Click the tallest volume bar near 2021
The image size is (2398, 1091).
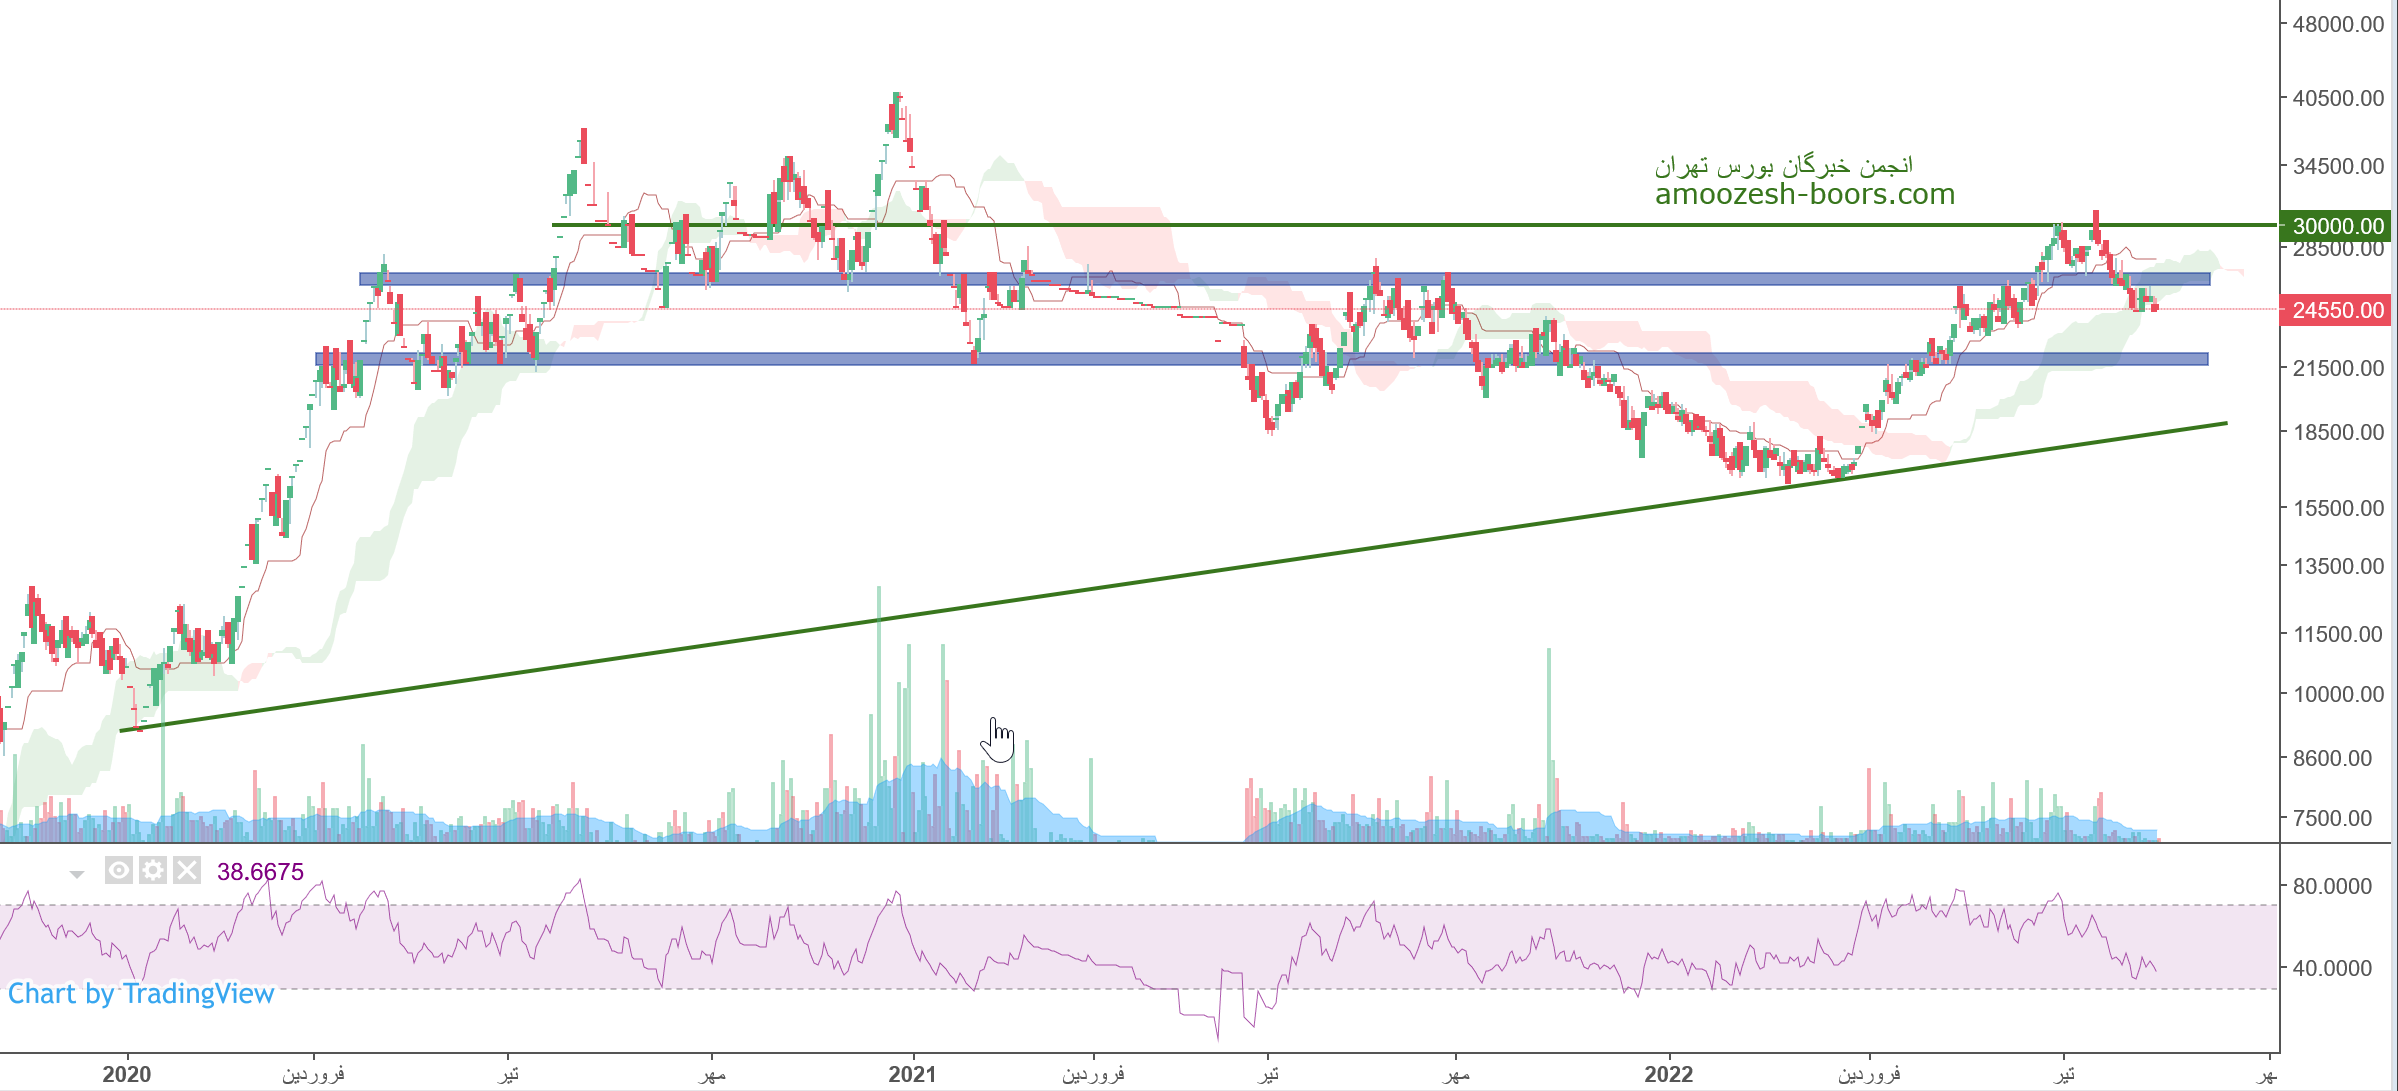(x=879, y=700)
